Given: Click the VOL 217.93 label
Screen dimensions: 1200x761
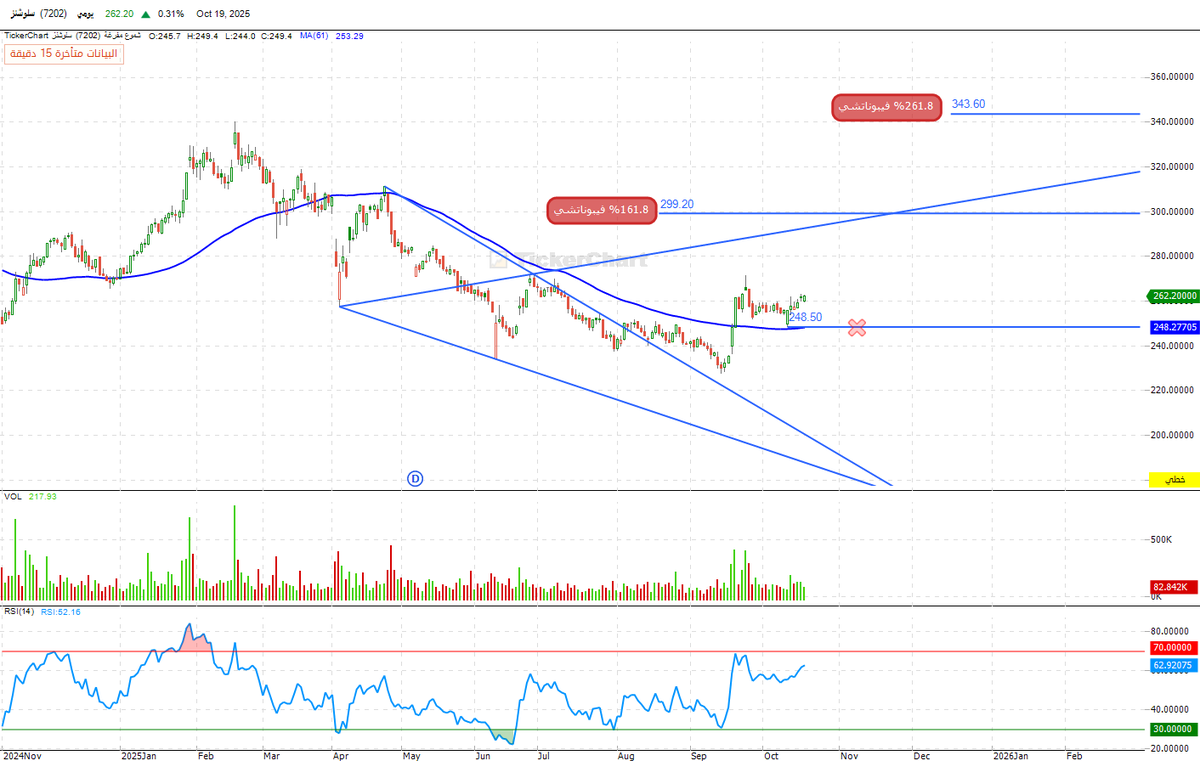Looking at the screenshot, I should 30,496.
